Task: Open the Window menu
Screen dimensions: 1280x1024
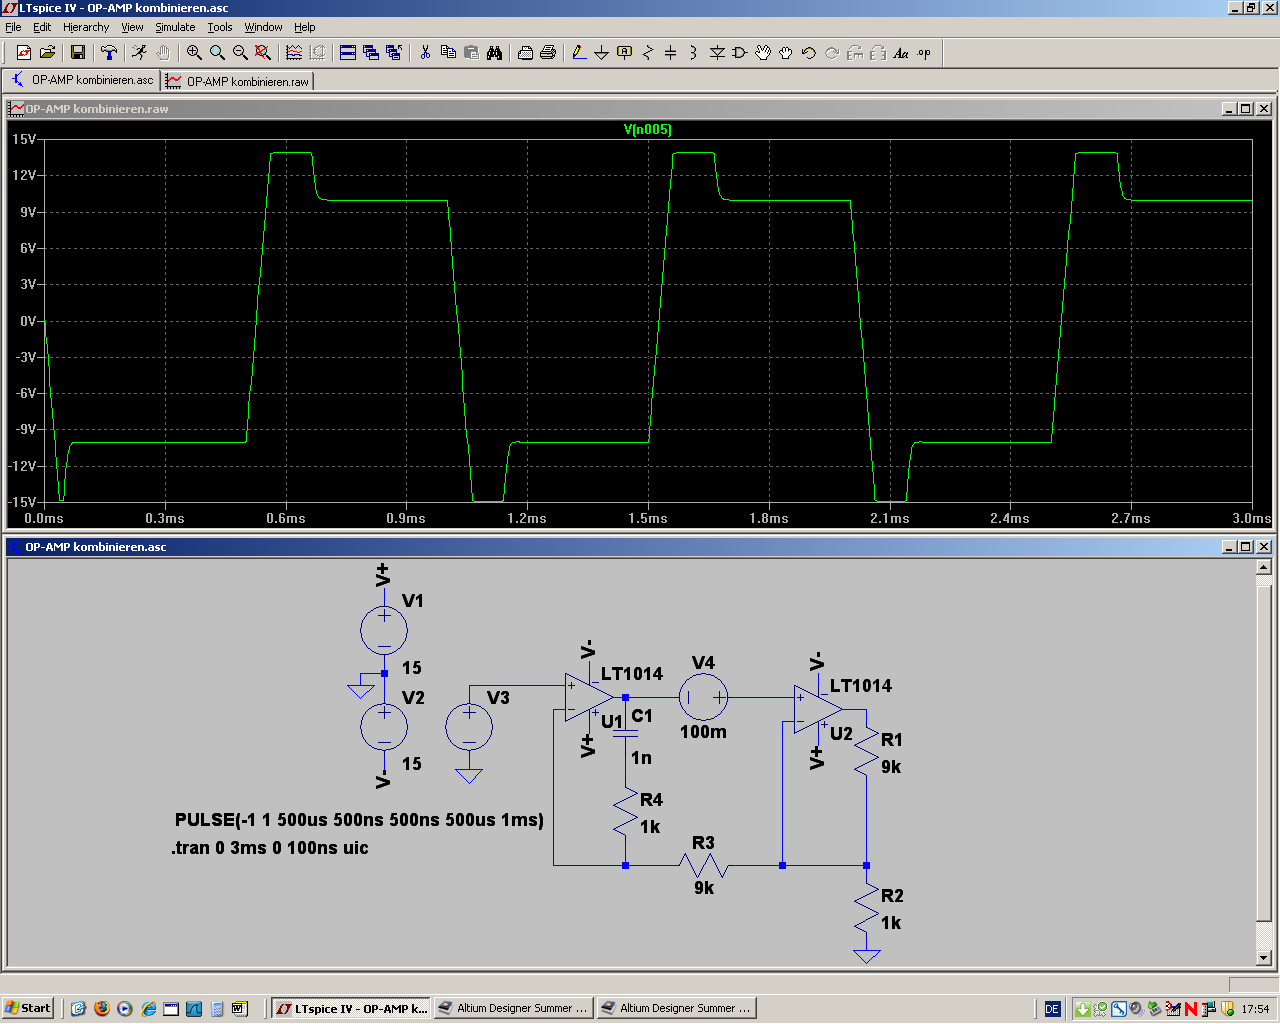Action: click(263, 27)
